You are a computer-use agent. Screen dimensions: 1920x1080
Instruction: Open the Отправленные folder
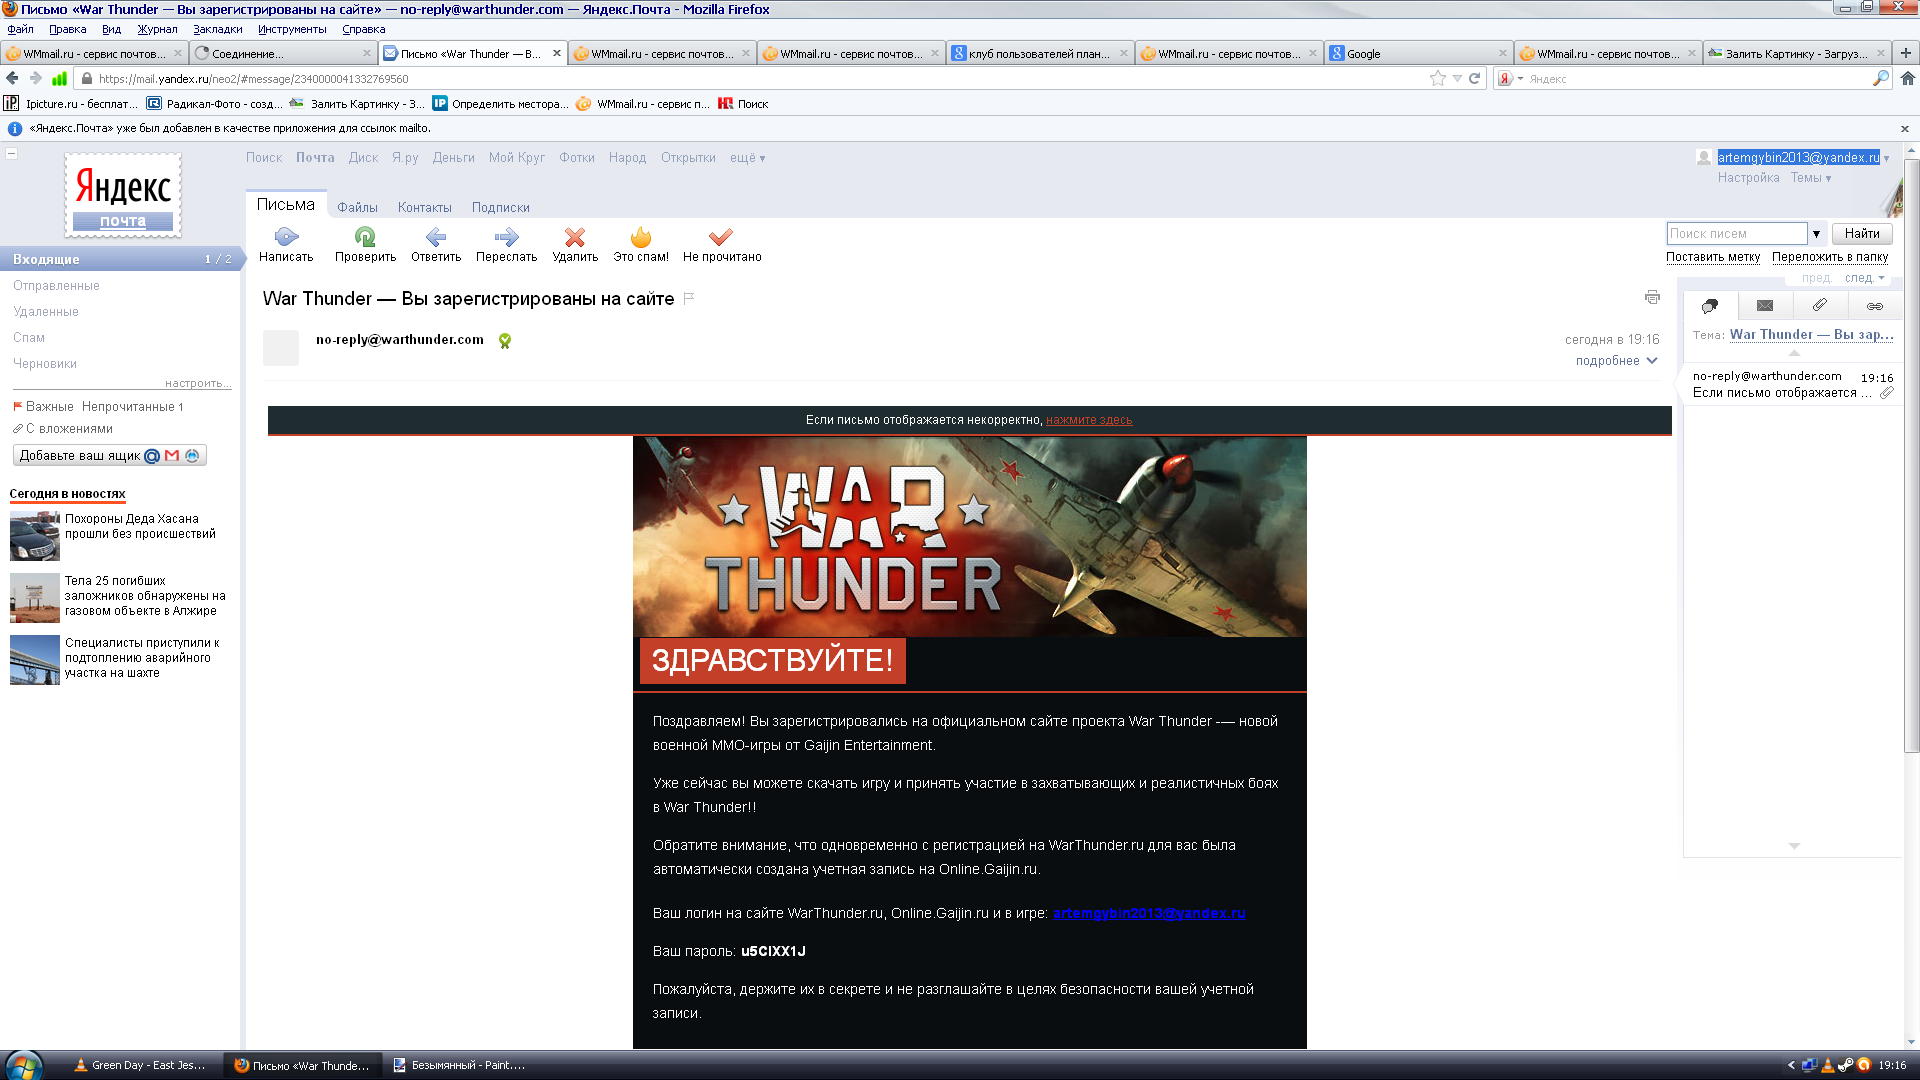tap(56, 286)
